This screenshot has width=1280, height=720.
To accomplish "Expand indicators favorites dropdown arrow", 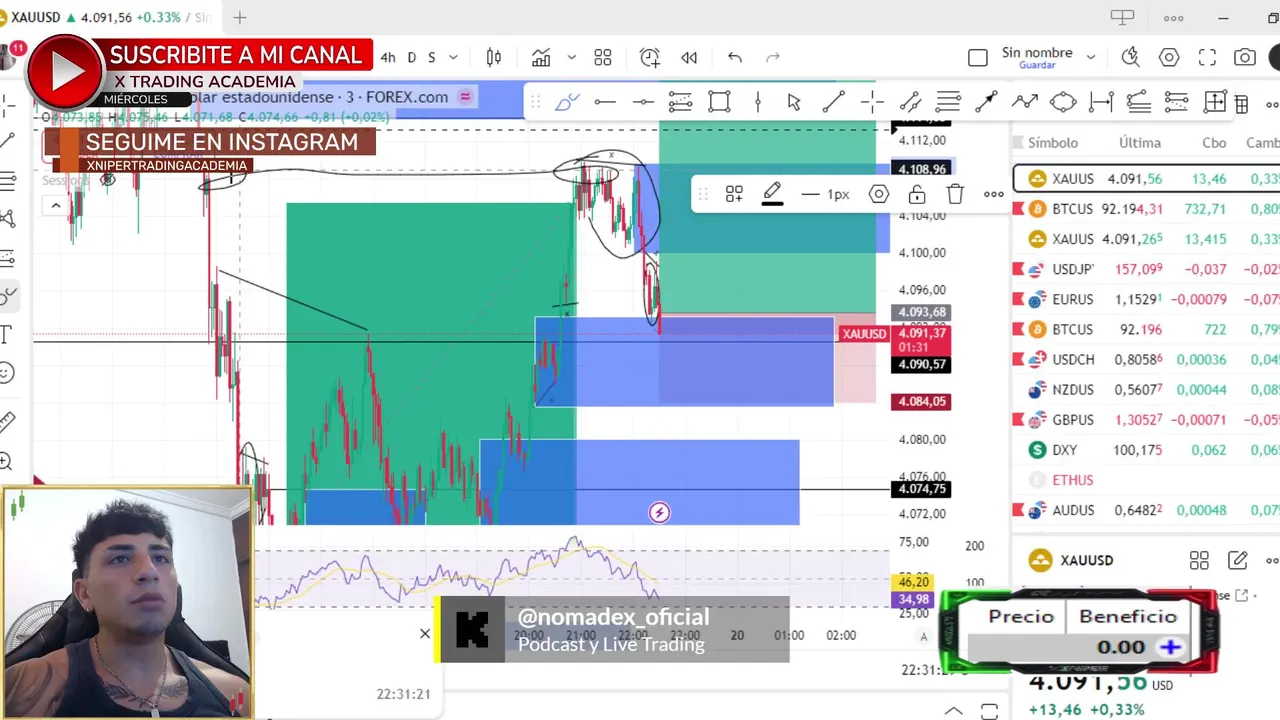I will click(571, 58).
